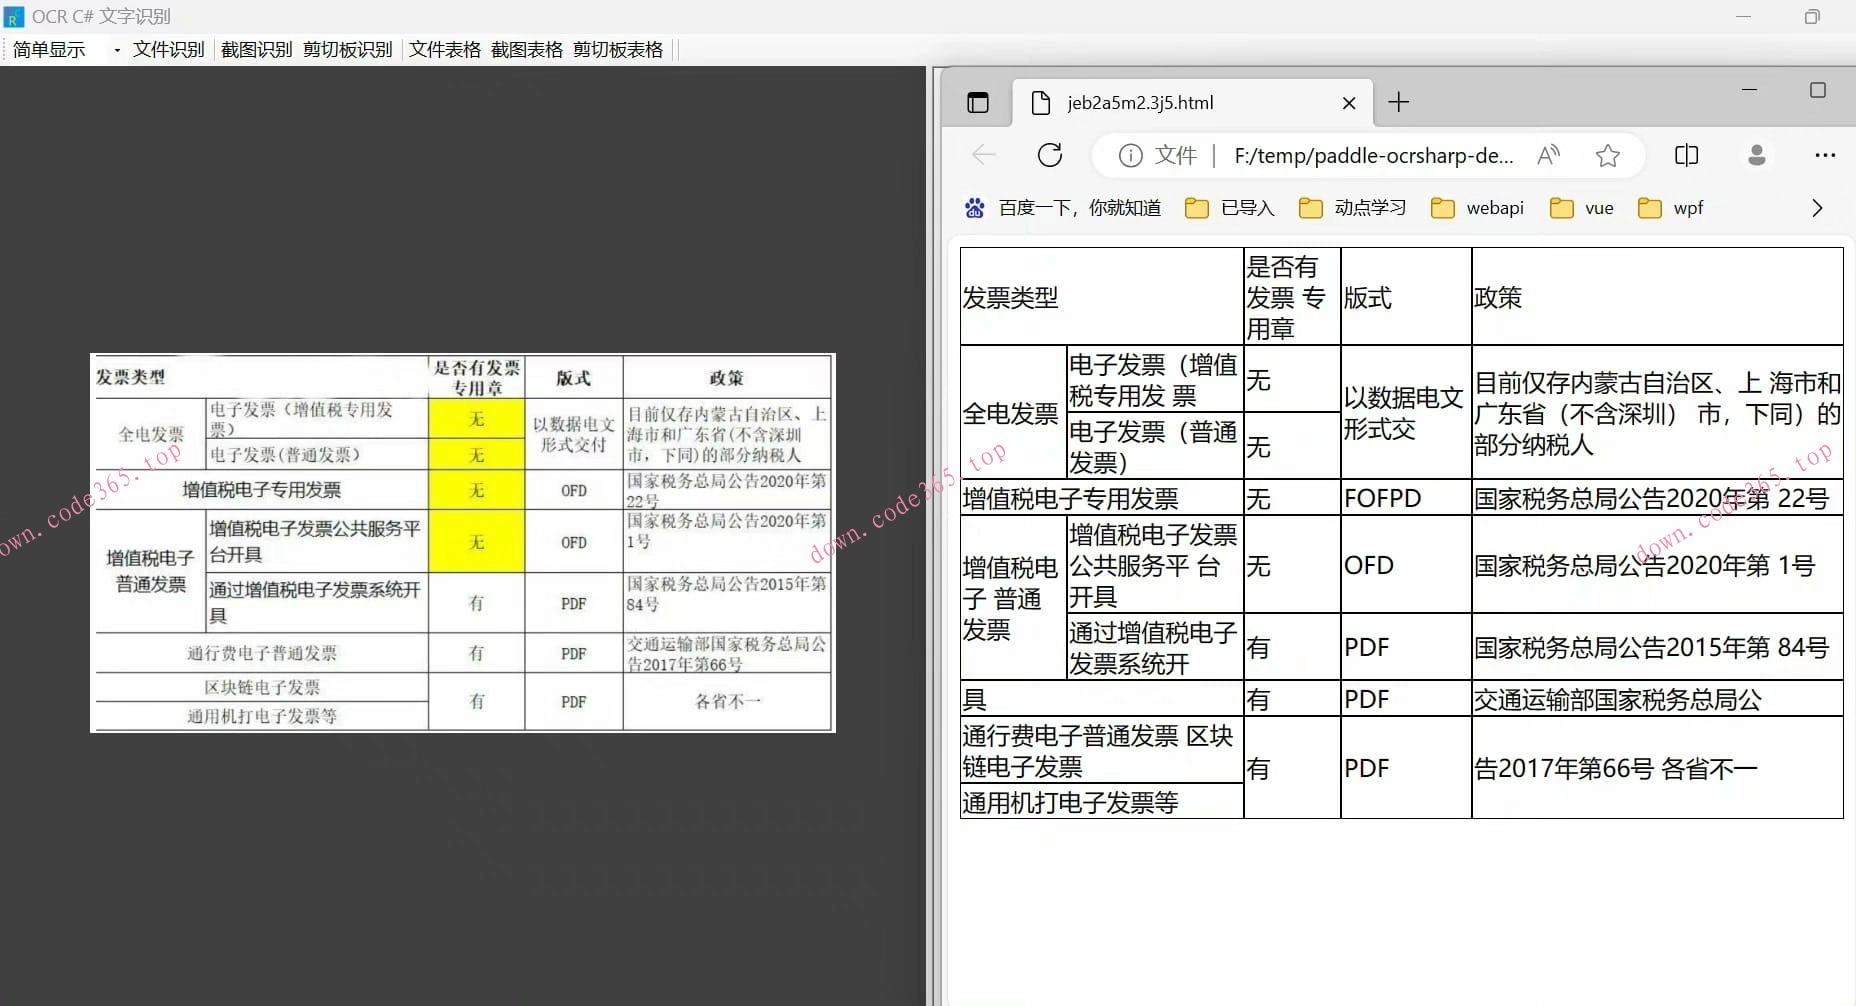
Task: Refresh the current page in Edge
Action: coord(1049,155)
